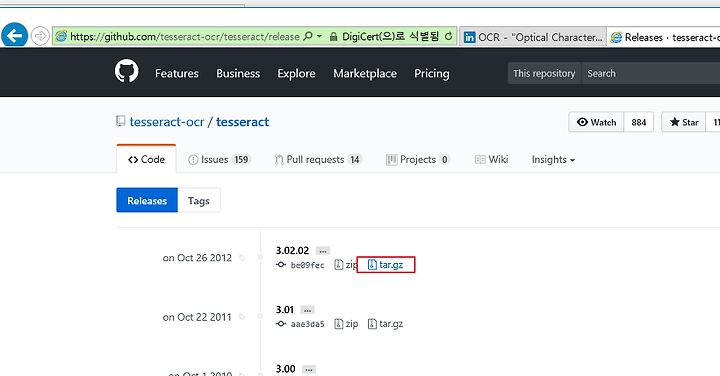
Task: Open Explore in GitHub header
Action: [x=296, y=73]
